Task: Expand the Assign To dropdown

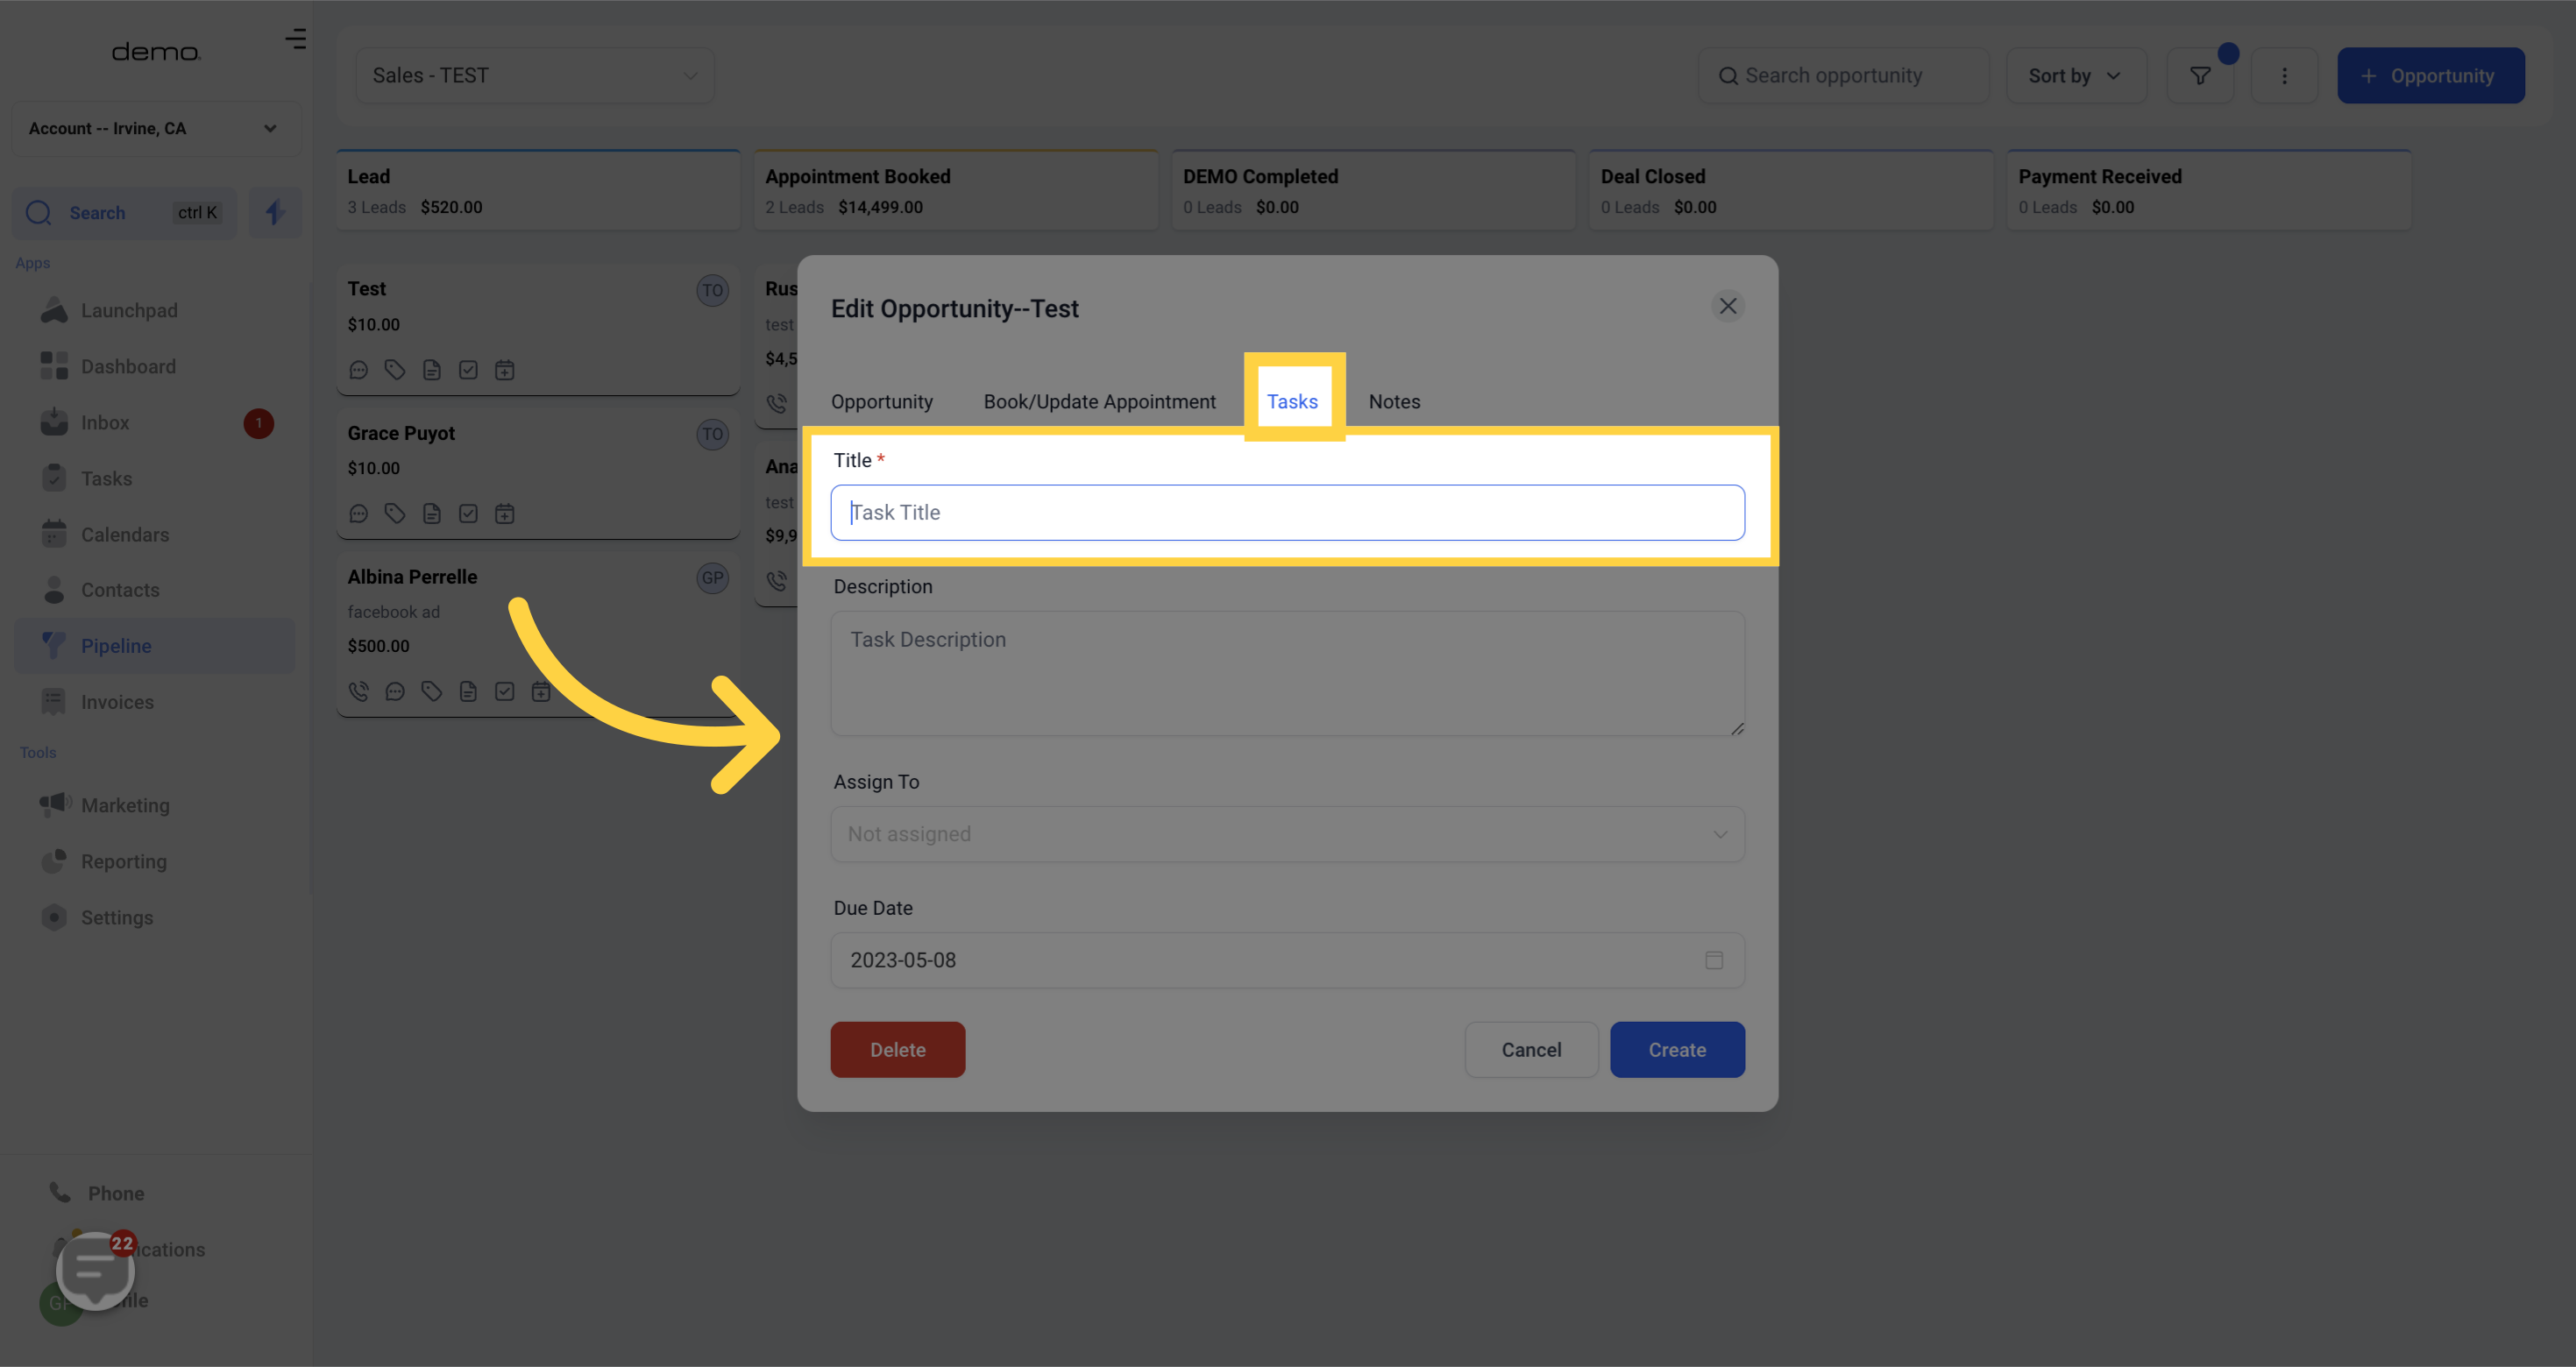Action: point(1287,834)
